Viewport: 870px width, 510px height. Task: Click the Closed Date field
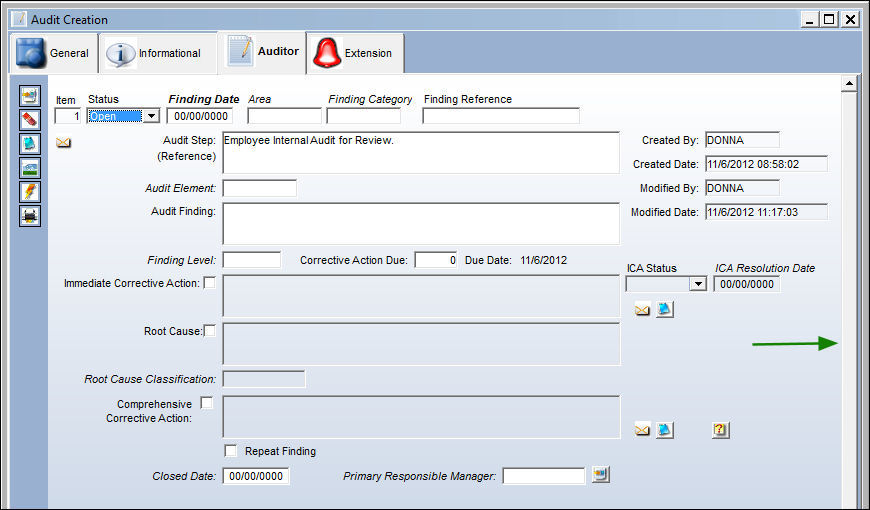(x=256, y=476)
